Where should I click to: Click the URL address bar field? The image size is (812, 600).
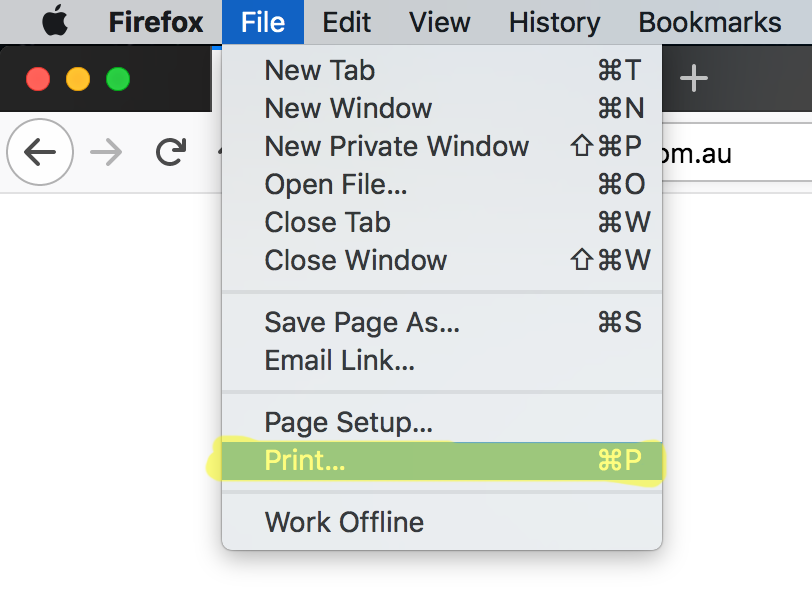pyautogui.click(x=736, y=153)
